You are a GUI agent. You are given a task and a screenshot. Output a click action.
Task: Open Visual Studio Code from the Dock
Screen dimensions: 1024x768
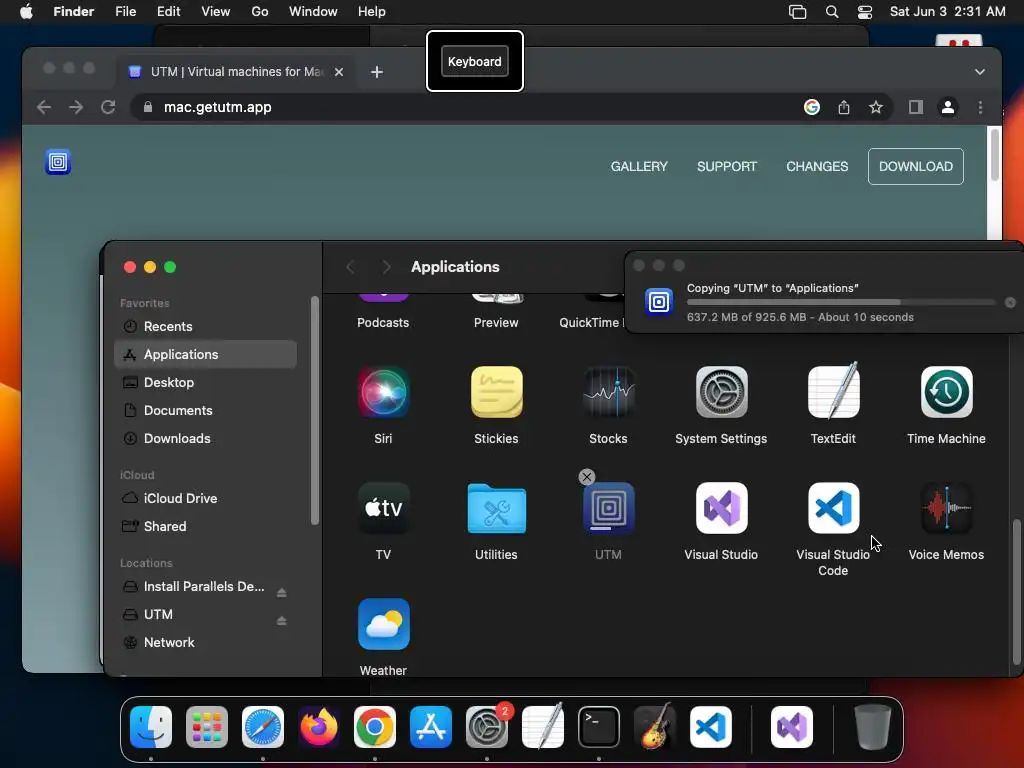(711, 727)
